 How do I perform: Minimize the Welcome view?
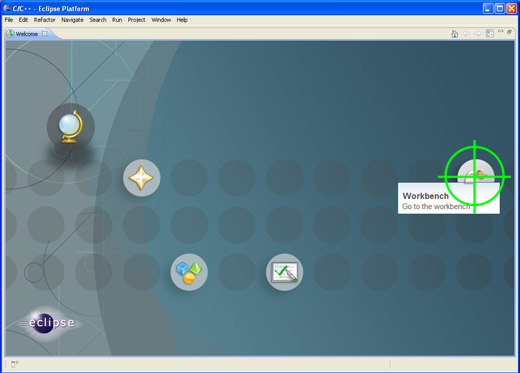point(500,31)
